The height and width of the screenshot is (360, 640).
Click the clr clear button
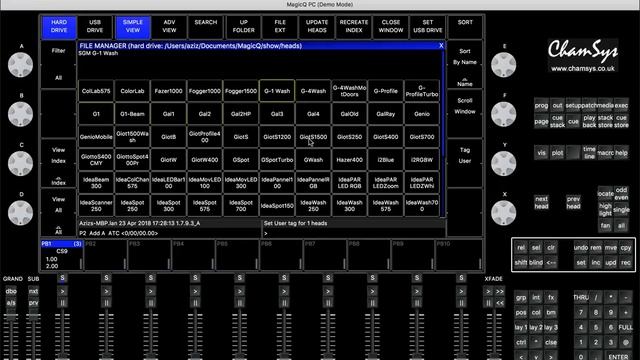[551, 248]
